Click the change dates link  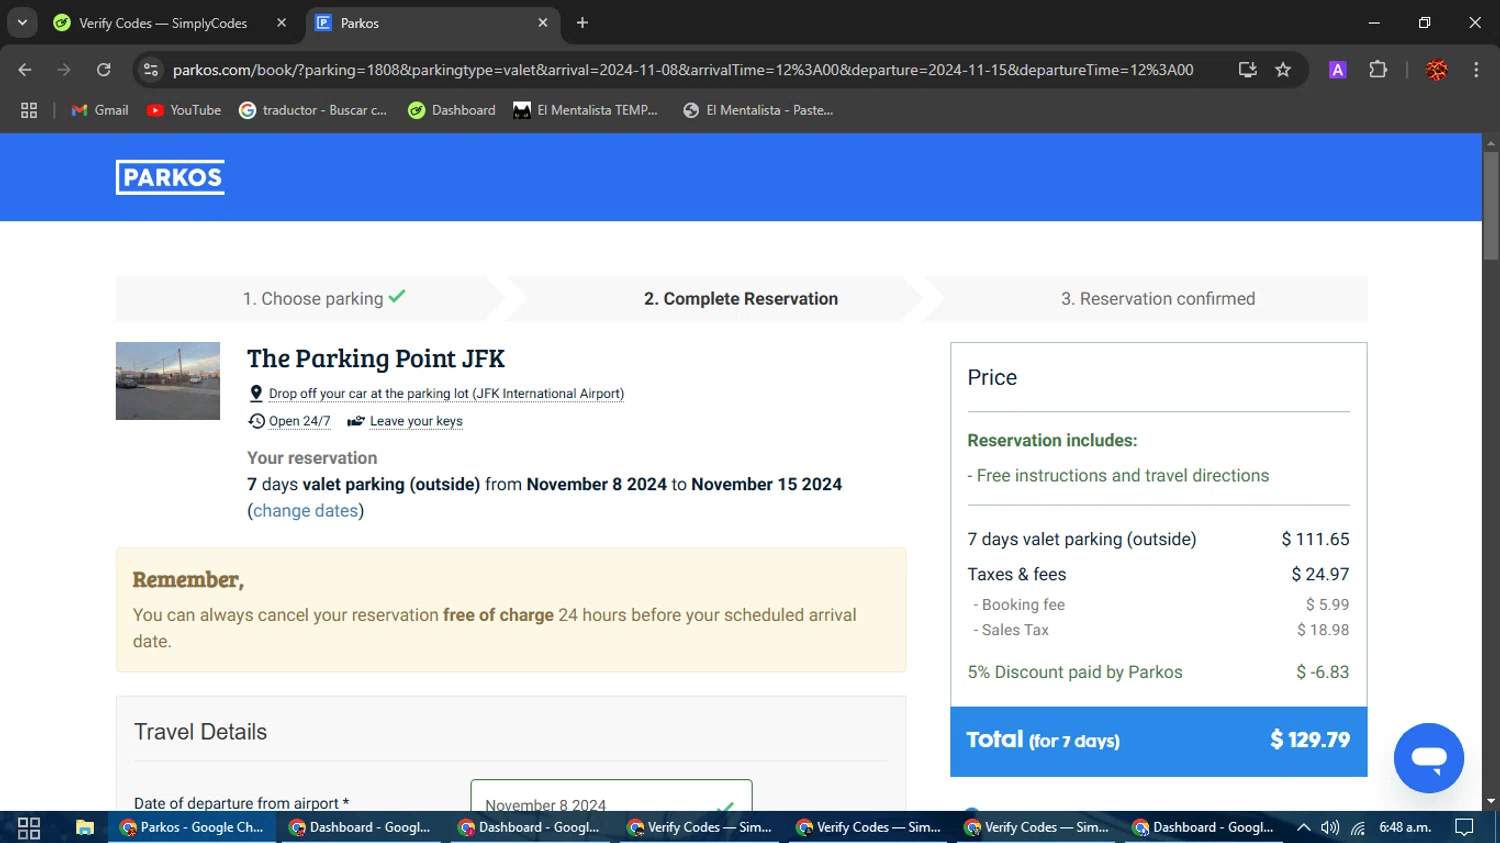coord(305,511)
